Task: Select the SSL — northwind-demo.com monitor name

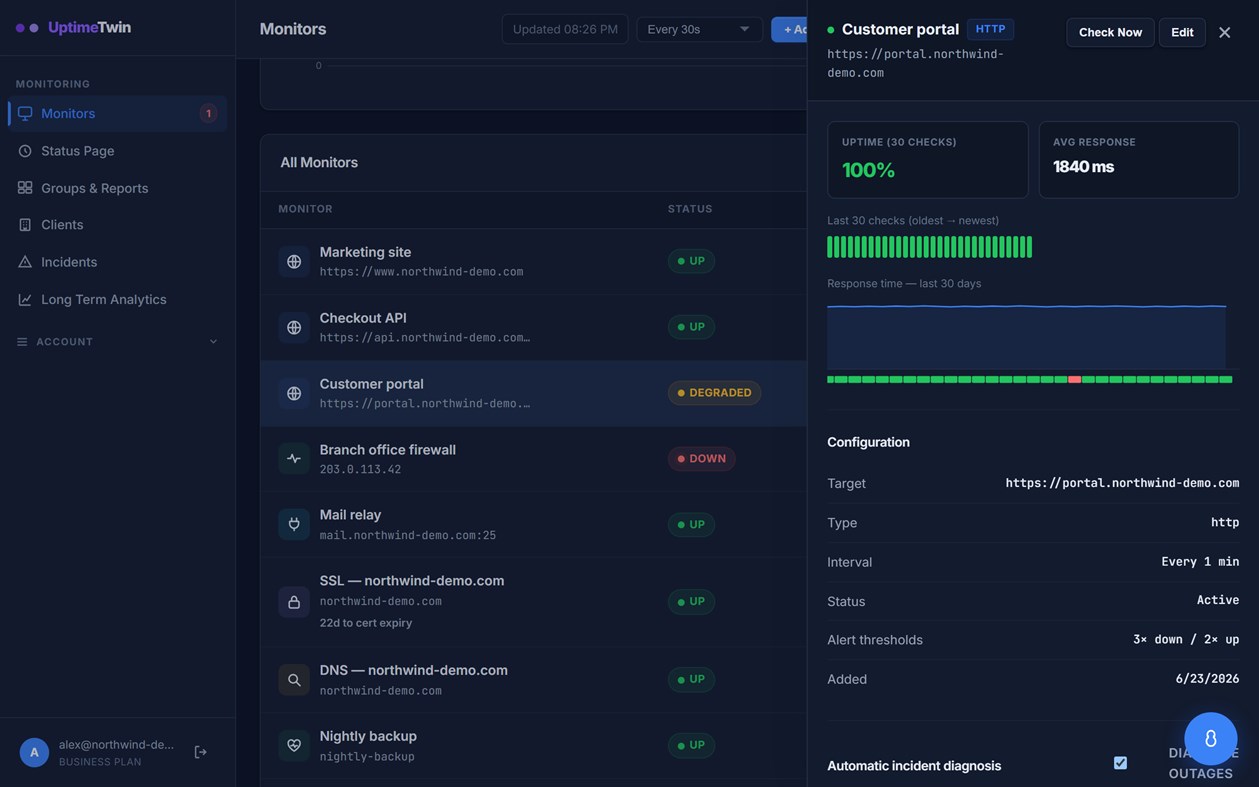Action: tap(412, 581)
